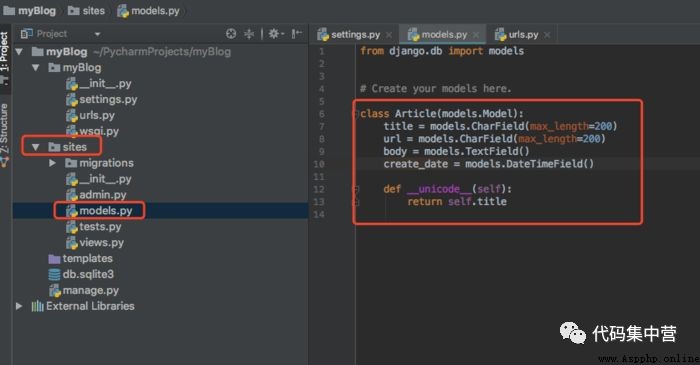Image resolution: width=700 pixels, height=365 pixels.
Task: Close the urls.py tab
Action: point(547,35)
